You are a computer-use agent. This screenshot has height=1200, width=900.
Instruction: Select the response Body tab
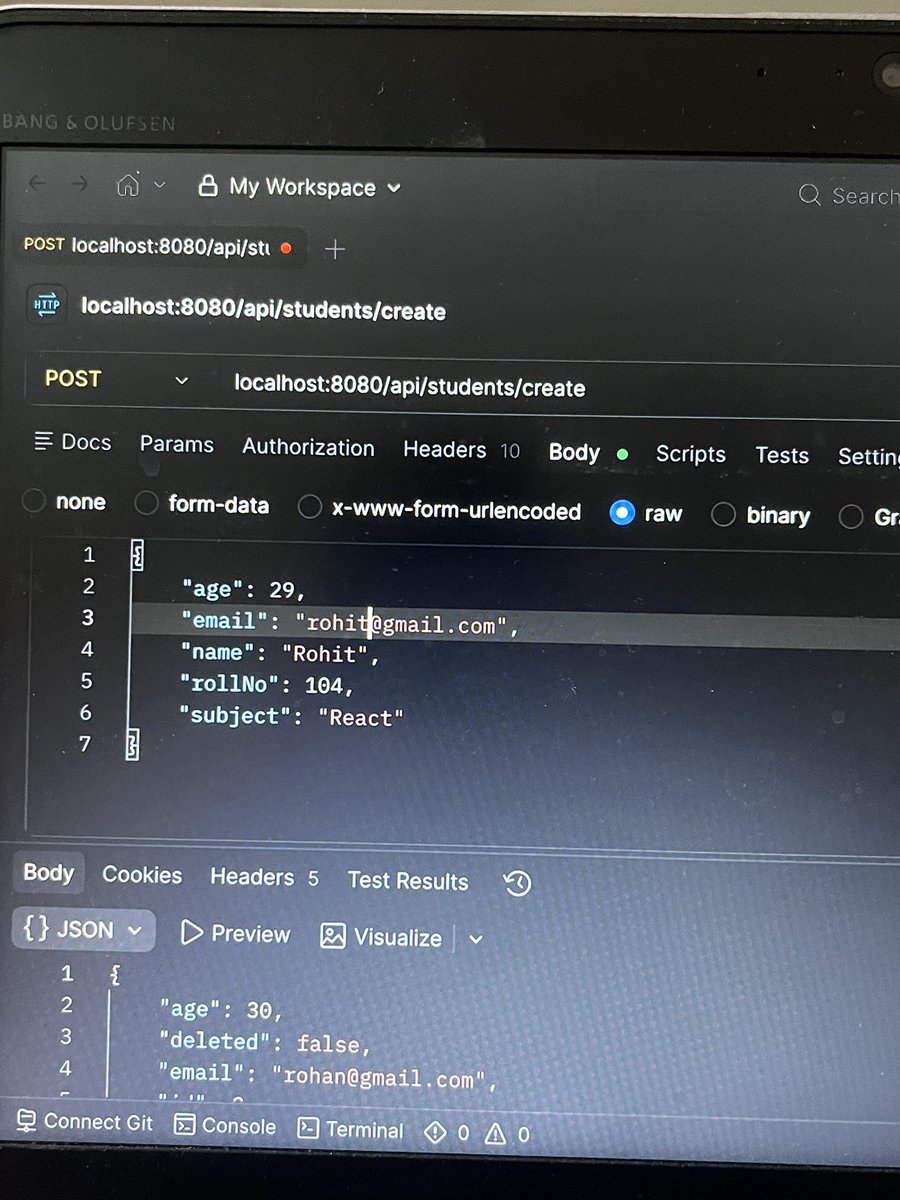tap(49, 873)
